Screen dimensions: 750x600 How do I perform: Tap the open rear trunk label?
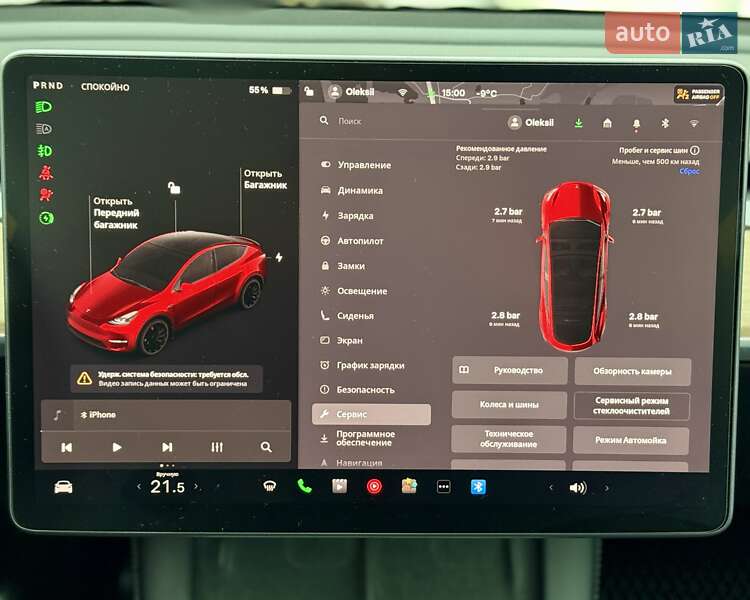(265, 179)
